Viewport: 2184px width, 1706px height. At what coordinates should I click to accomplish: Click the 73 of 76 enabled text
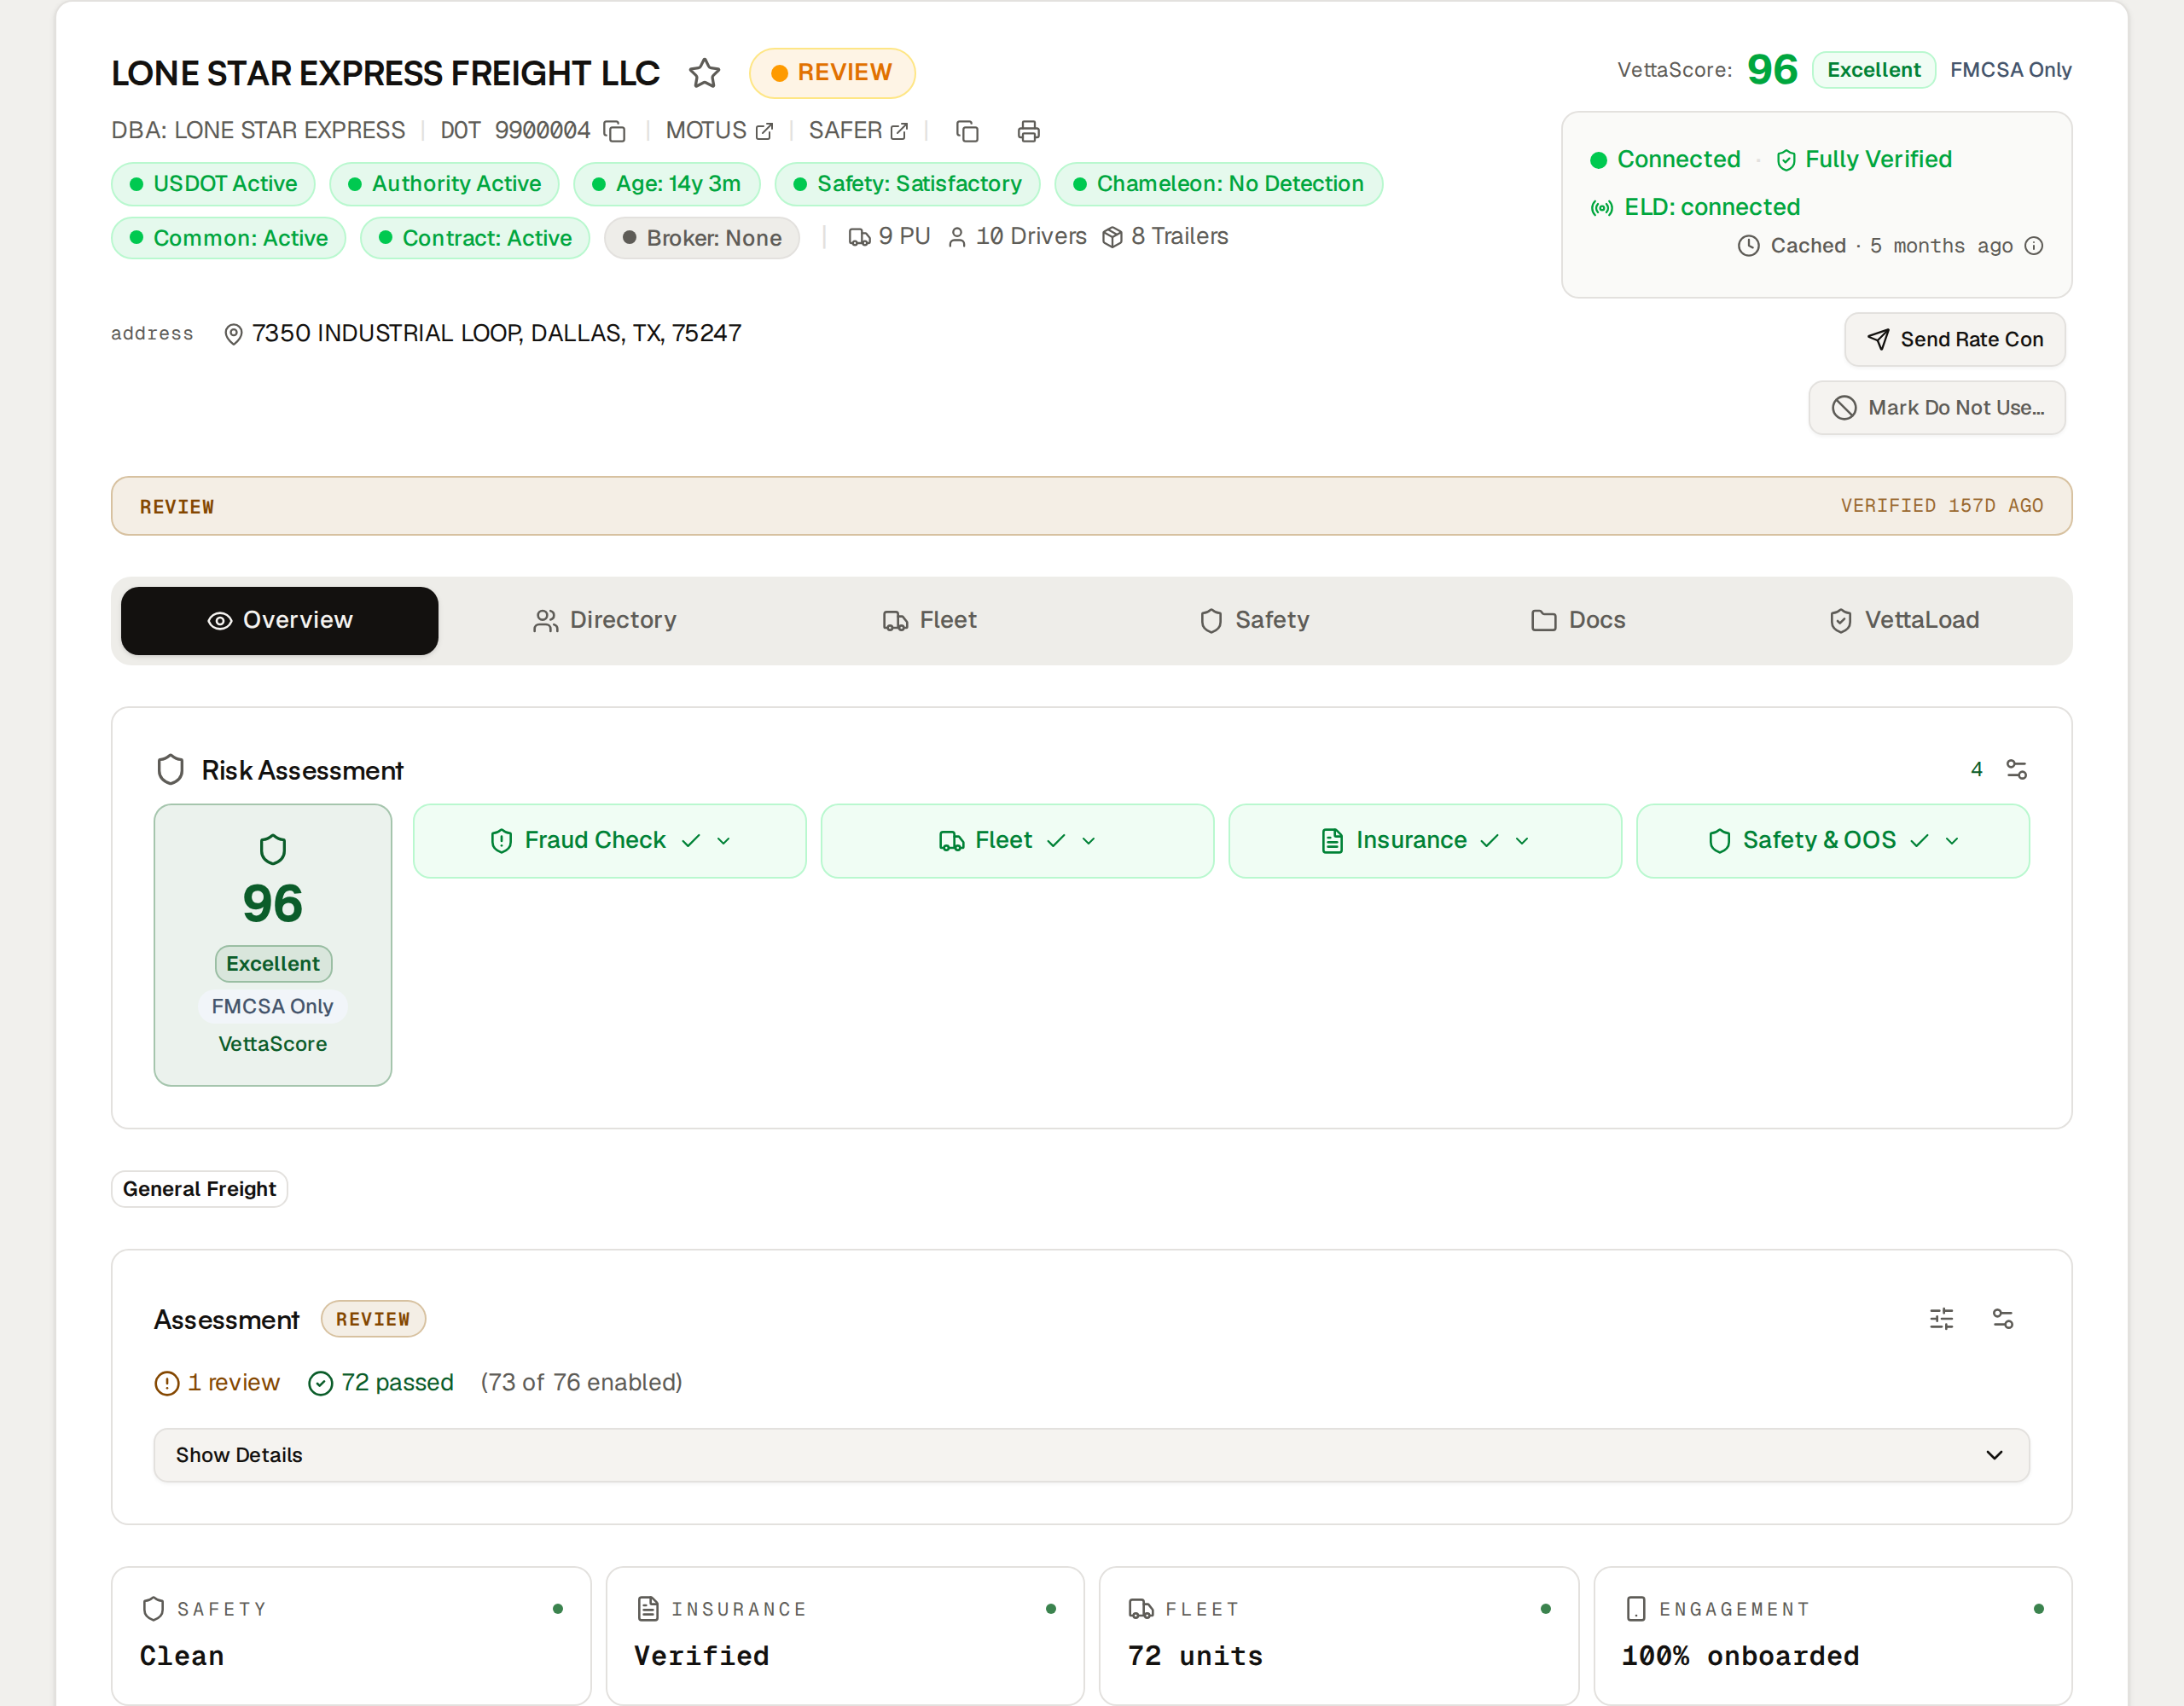point(581,1383)
